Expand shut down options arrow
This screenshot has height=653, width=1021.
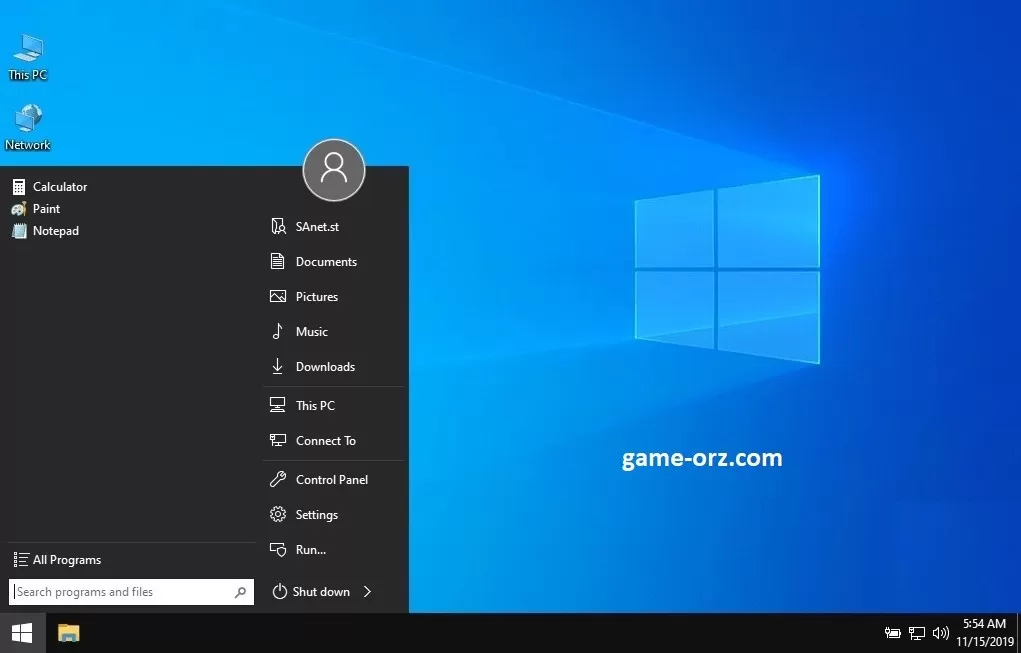368,592
